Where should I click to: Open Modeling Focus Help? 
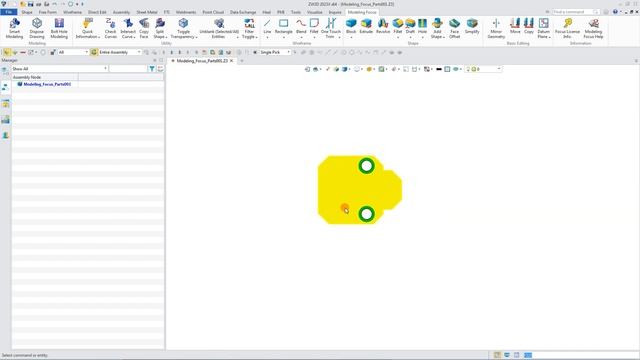593,29
